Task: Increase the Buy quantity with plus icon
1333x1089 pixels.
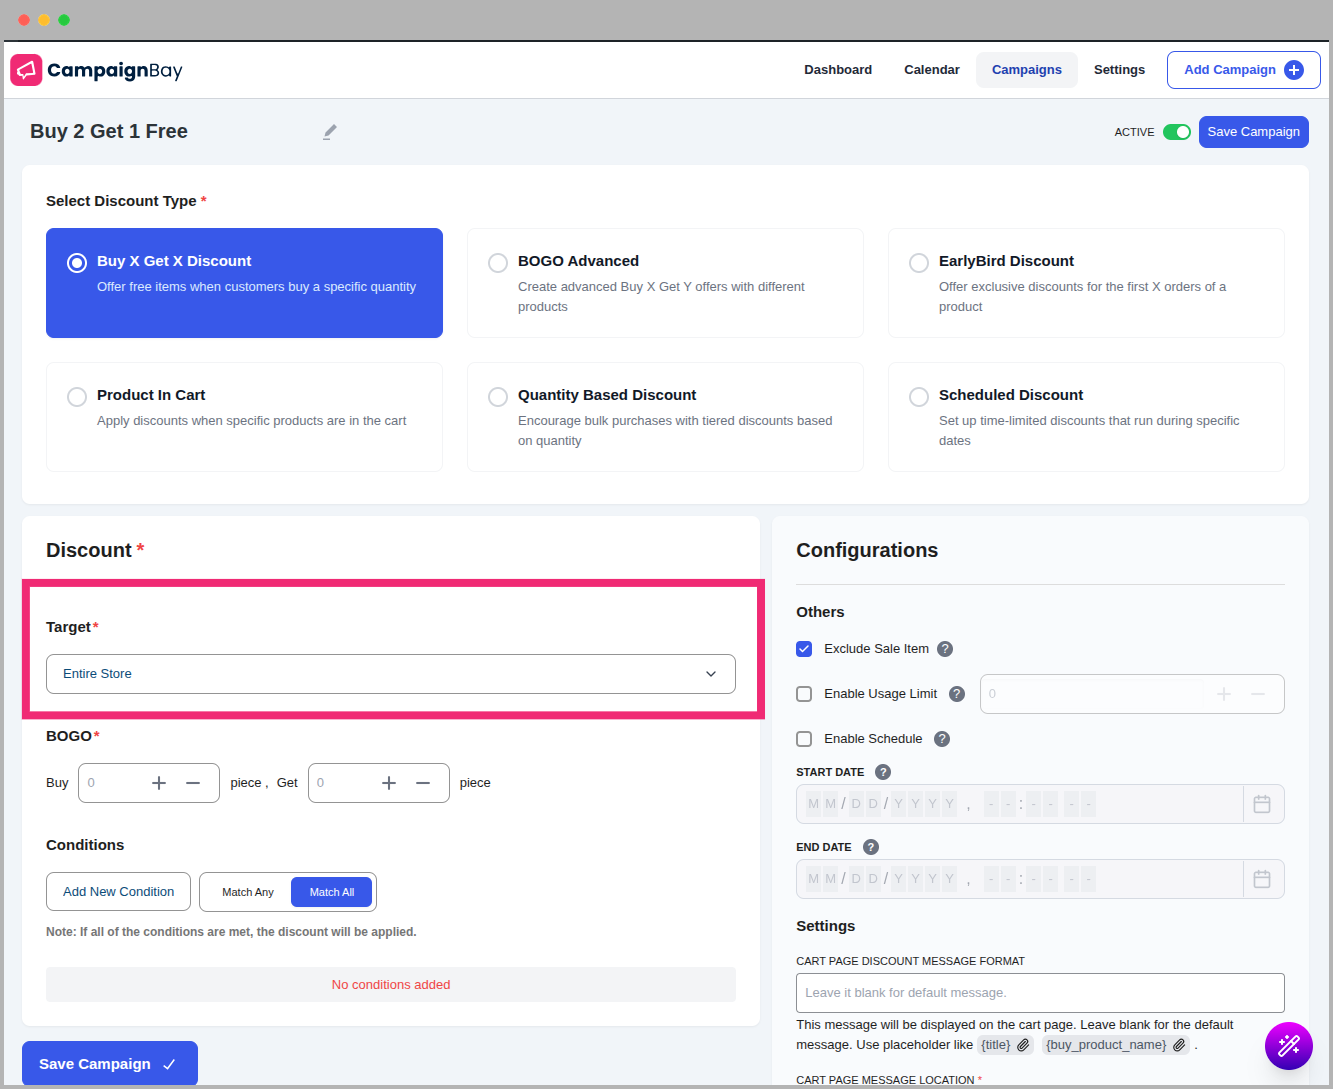Action: (159, 783)
